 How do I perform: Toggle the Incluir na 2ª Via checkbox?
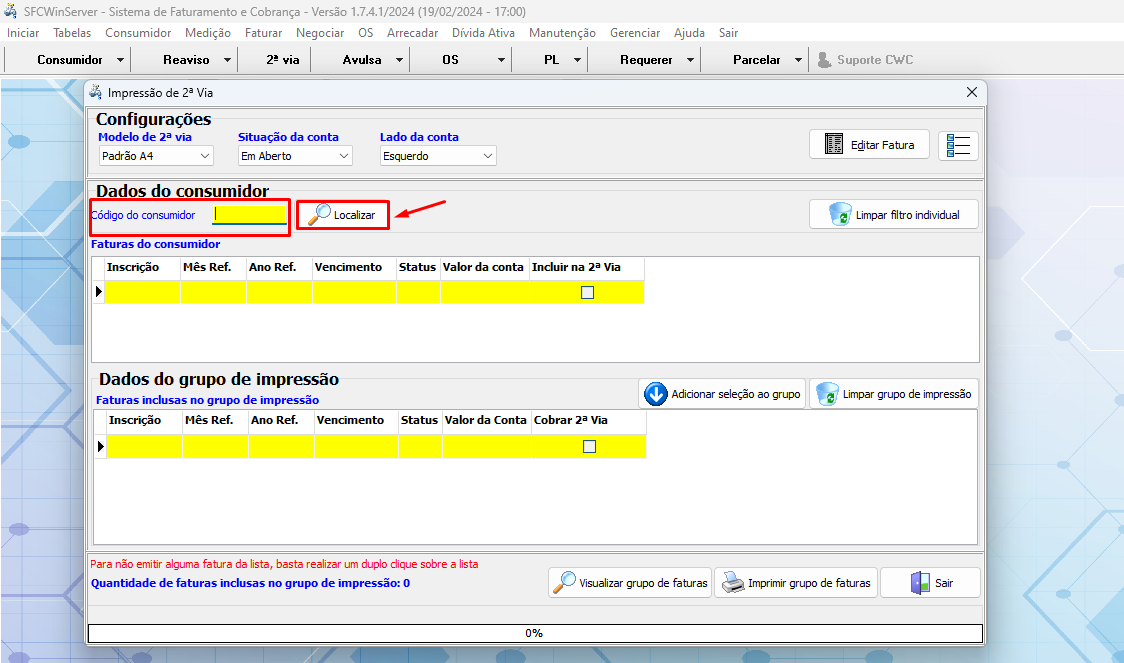(x=587, y=292)
